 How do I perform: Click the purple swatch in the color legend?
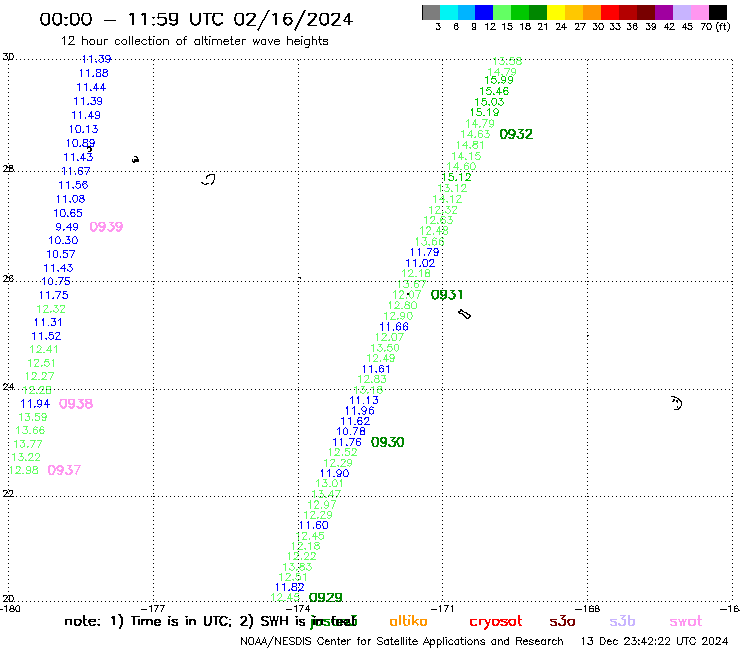(664, 12)
